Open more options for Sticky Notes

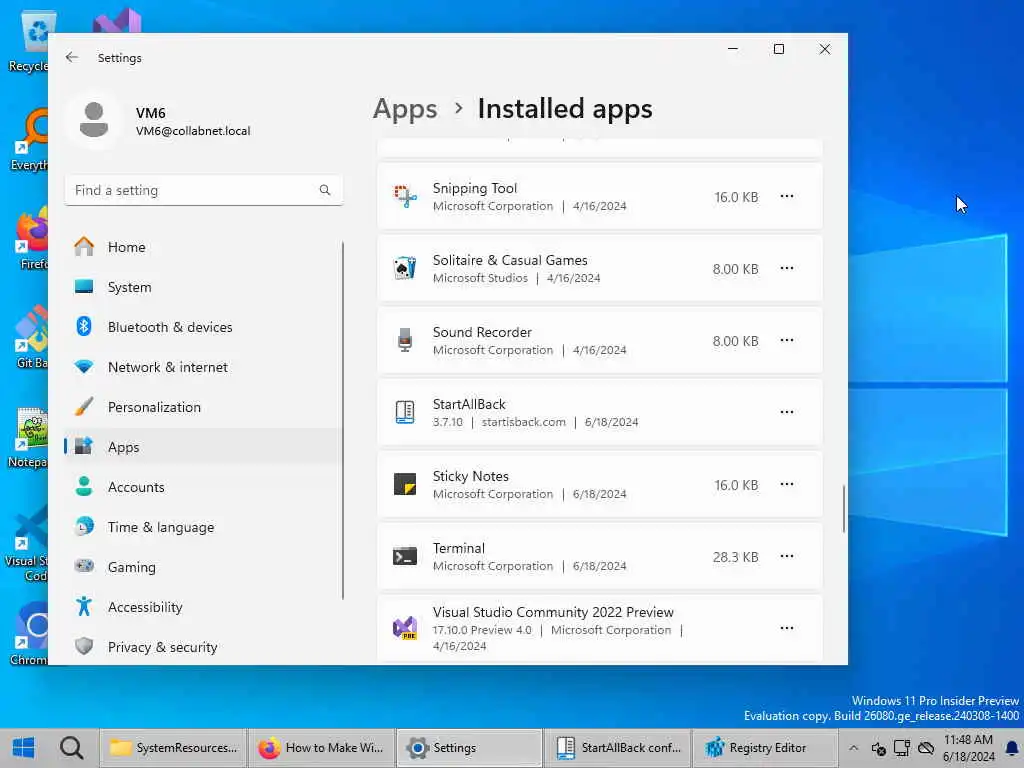point(787,485)
